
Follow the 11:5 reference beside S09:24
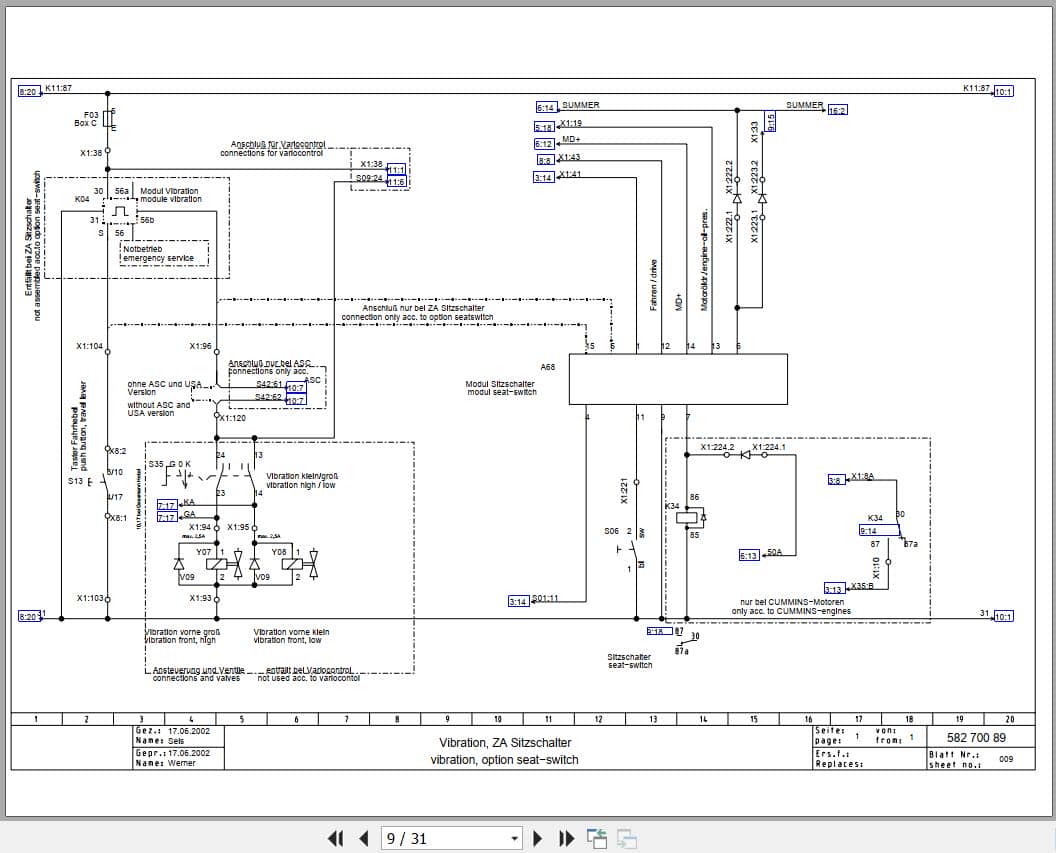(x=397, y=182)
